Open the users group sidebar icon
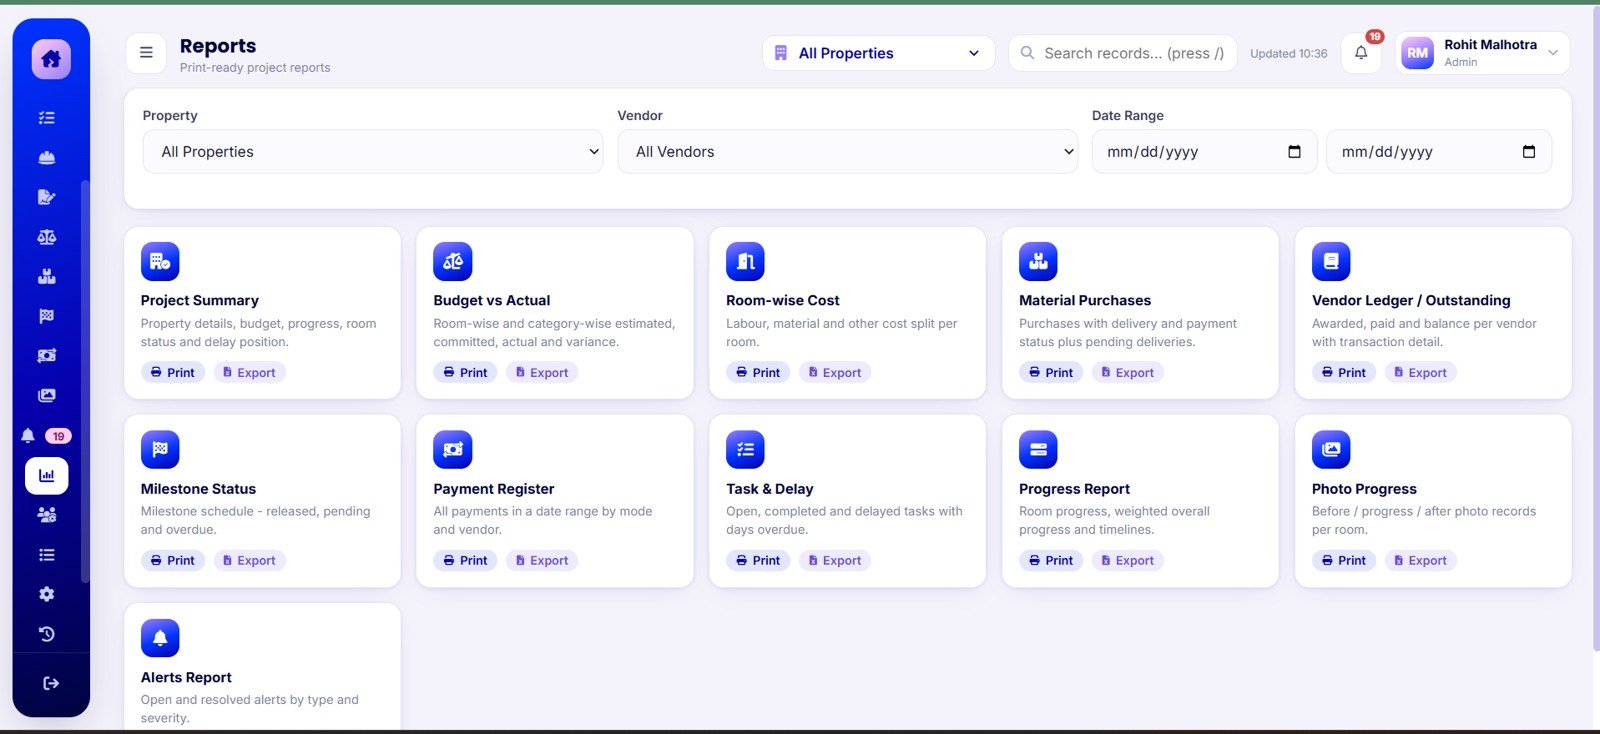The width and height of the screenshot is (1600, 734). coord(47,515)
